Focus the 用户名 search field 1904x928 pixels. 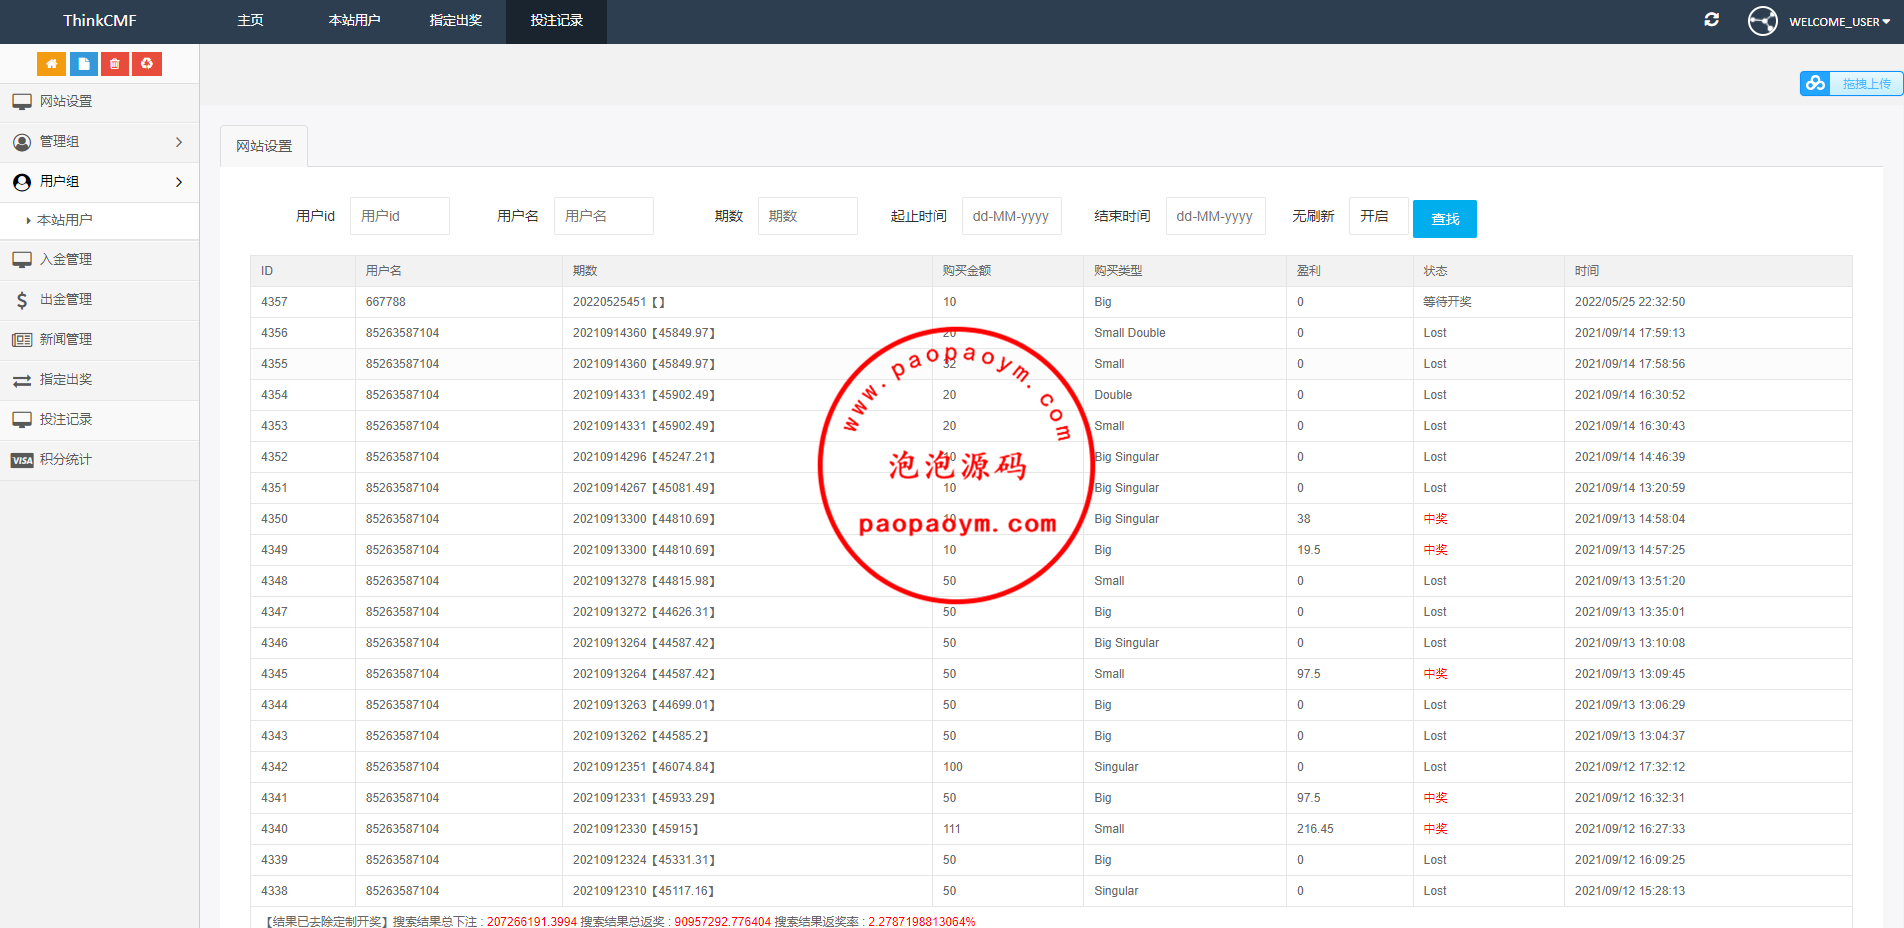point(603,216)
